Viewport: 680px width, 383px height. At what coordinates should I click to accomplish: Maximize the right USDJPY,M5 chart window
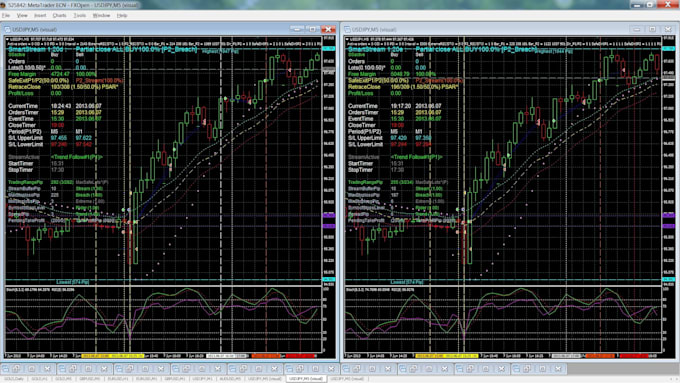pyautogui.click(x=652, y=29)
